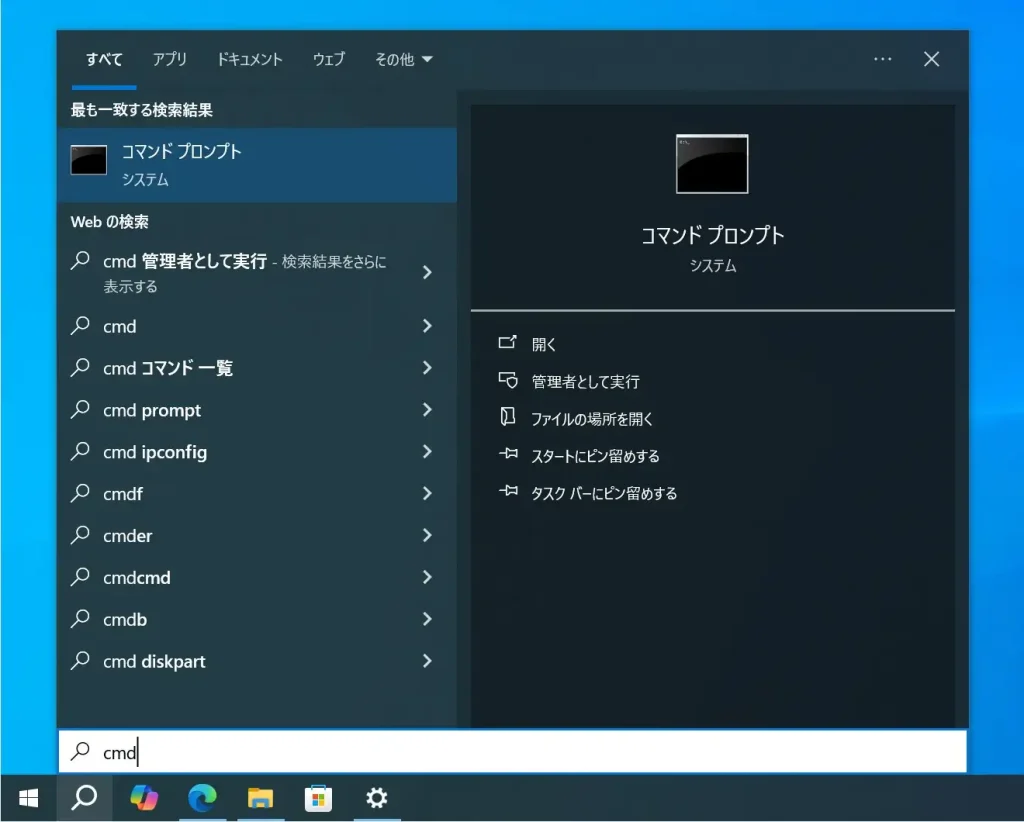Click the コマンド プロンプト preview thumbnail icon
Image resolution: width=1024 pixels, height=822 pixels.
pyautogui.click(x=711, y=164)
